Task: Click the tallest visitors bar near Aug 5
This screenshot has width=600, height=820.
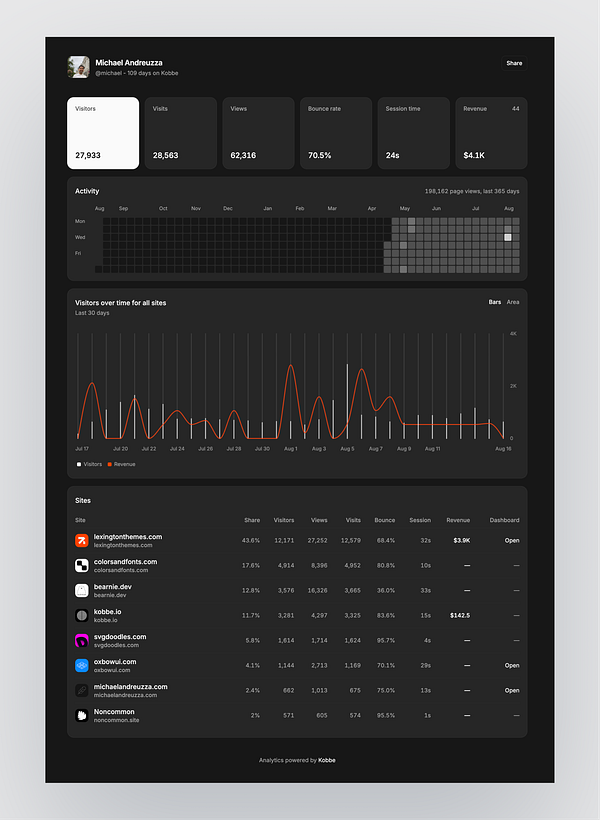Action: pos(347,401)
